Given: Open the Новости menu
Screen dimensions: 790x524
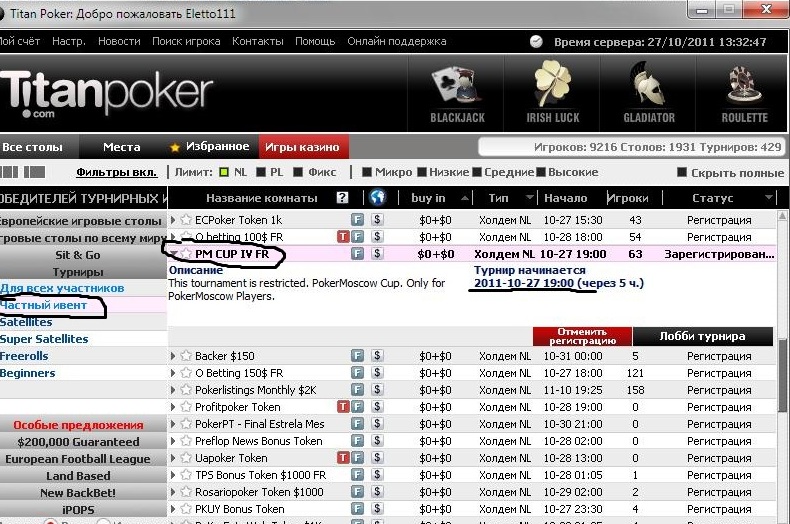Looking at the screenshot, I should point(119,41).
